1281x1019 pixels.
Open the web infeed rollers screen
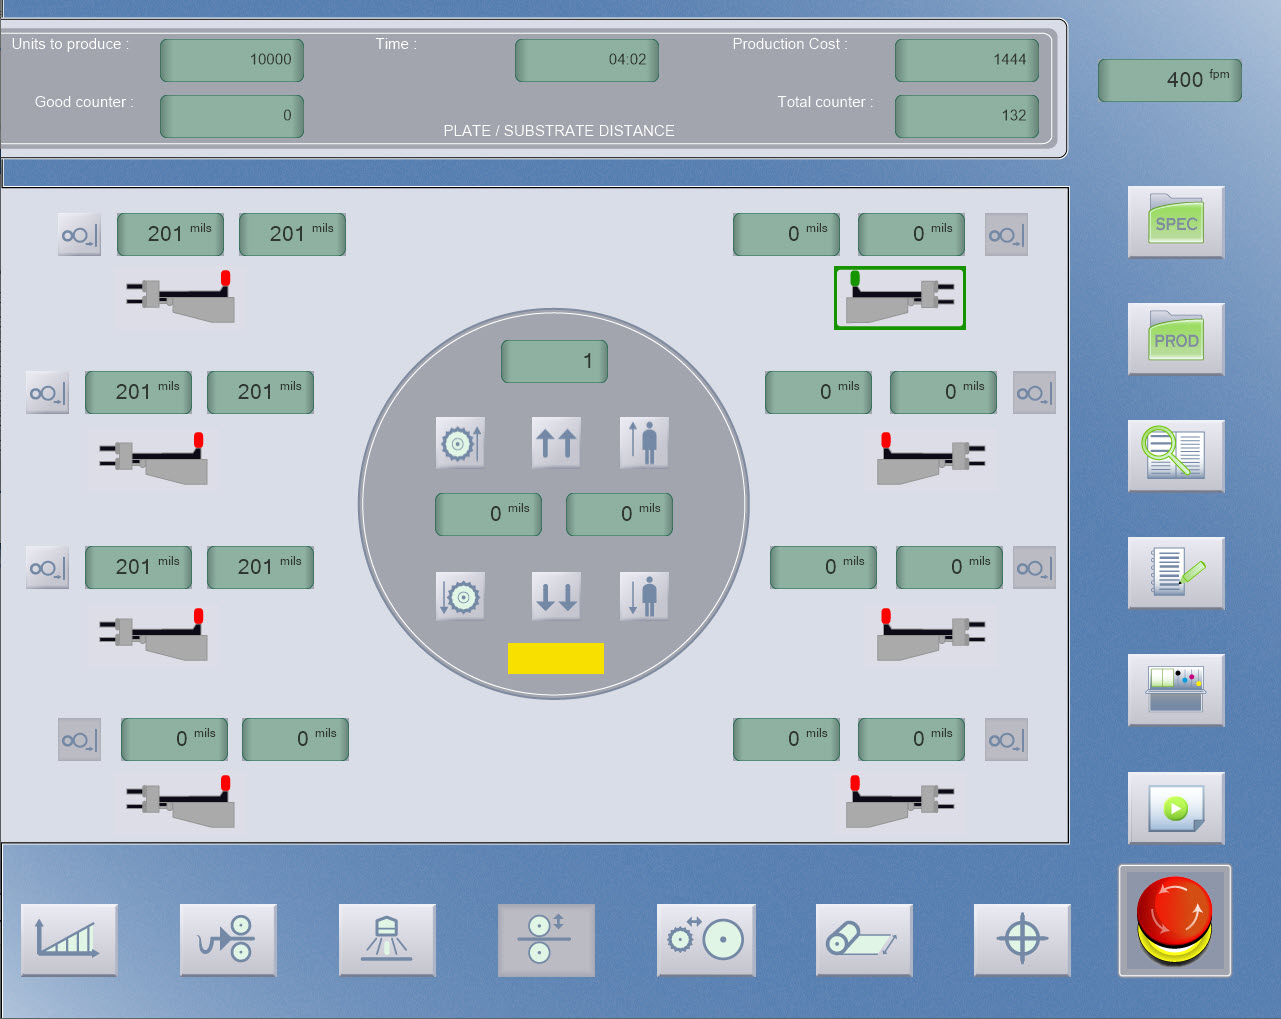(x=227, y=940)
